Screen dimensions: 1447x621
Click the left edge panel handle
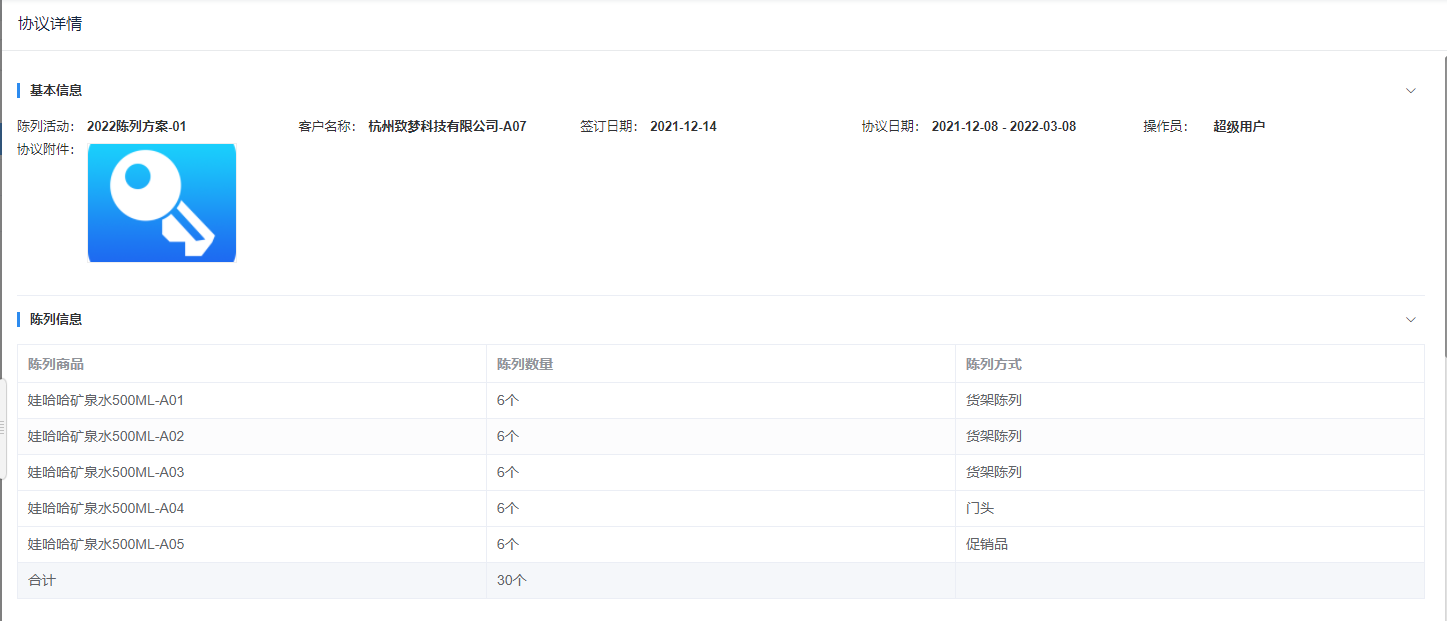point(3,427)
